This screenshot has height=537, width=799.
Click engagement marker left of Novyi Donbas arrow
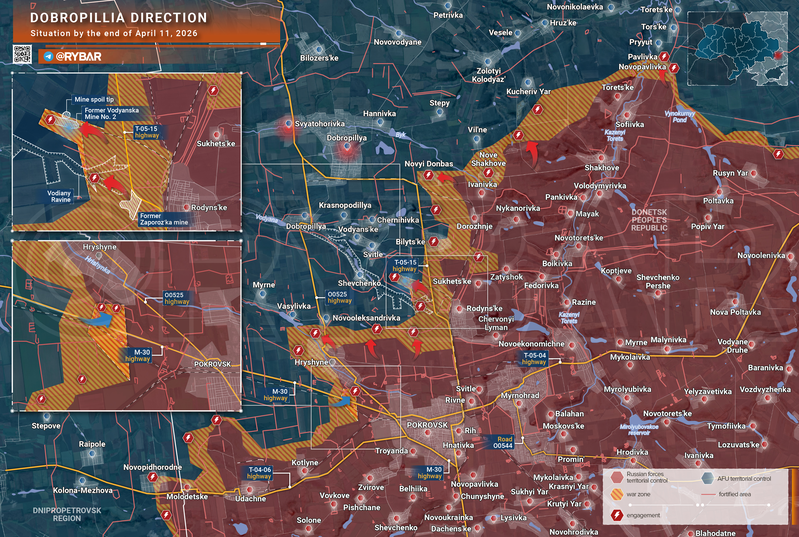pyautogui.click(x=429, y=176)
